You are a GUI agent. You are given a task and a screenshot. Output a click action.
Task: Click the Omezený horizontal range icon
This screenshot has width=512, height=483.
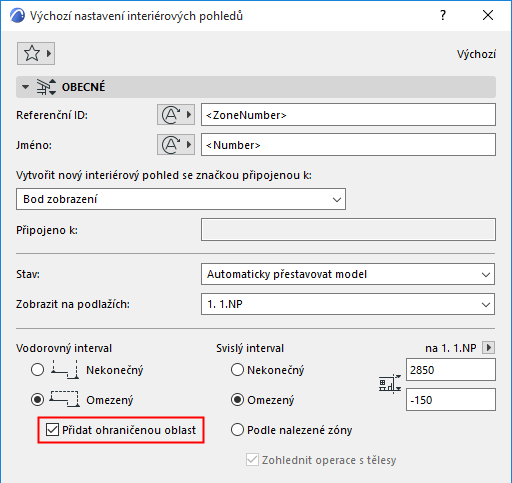pos(64,399)
